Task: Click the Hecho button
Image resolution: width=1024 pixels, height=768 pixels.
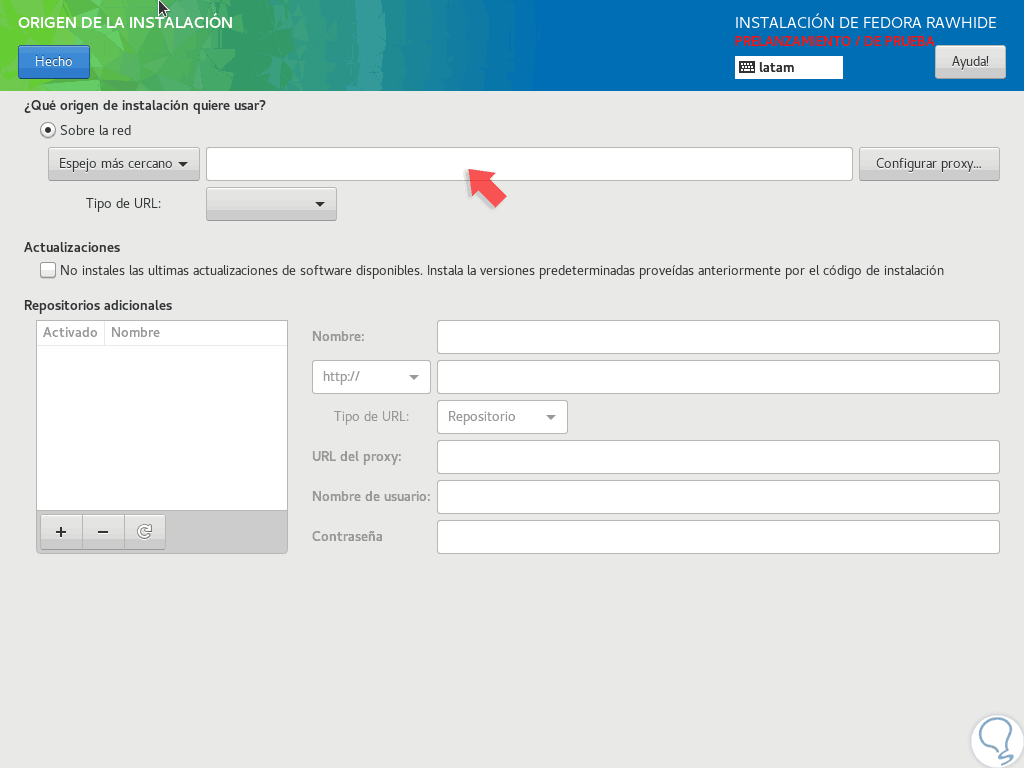Action: pyautogui.click(x=54, y=61)
